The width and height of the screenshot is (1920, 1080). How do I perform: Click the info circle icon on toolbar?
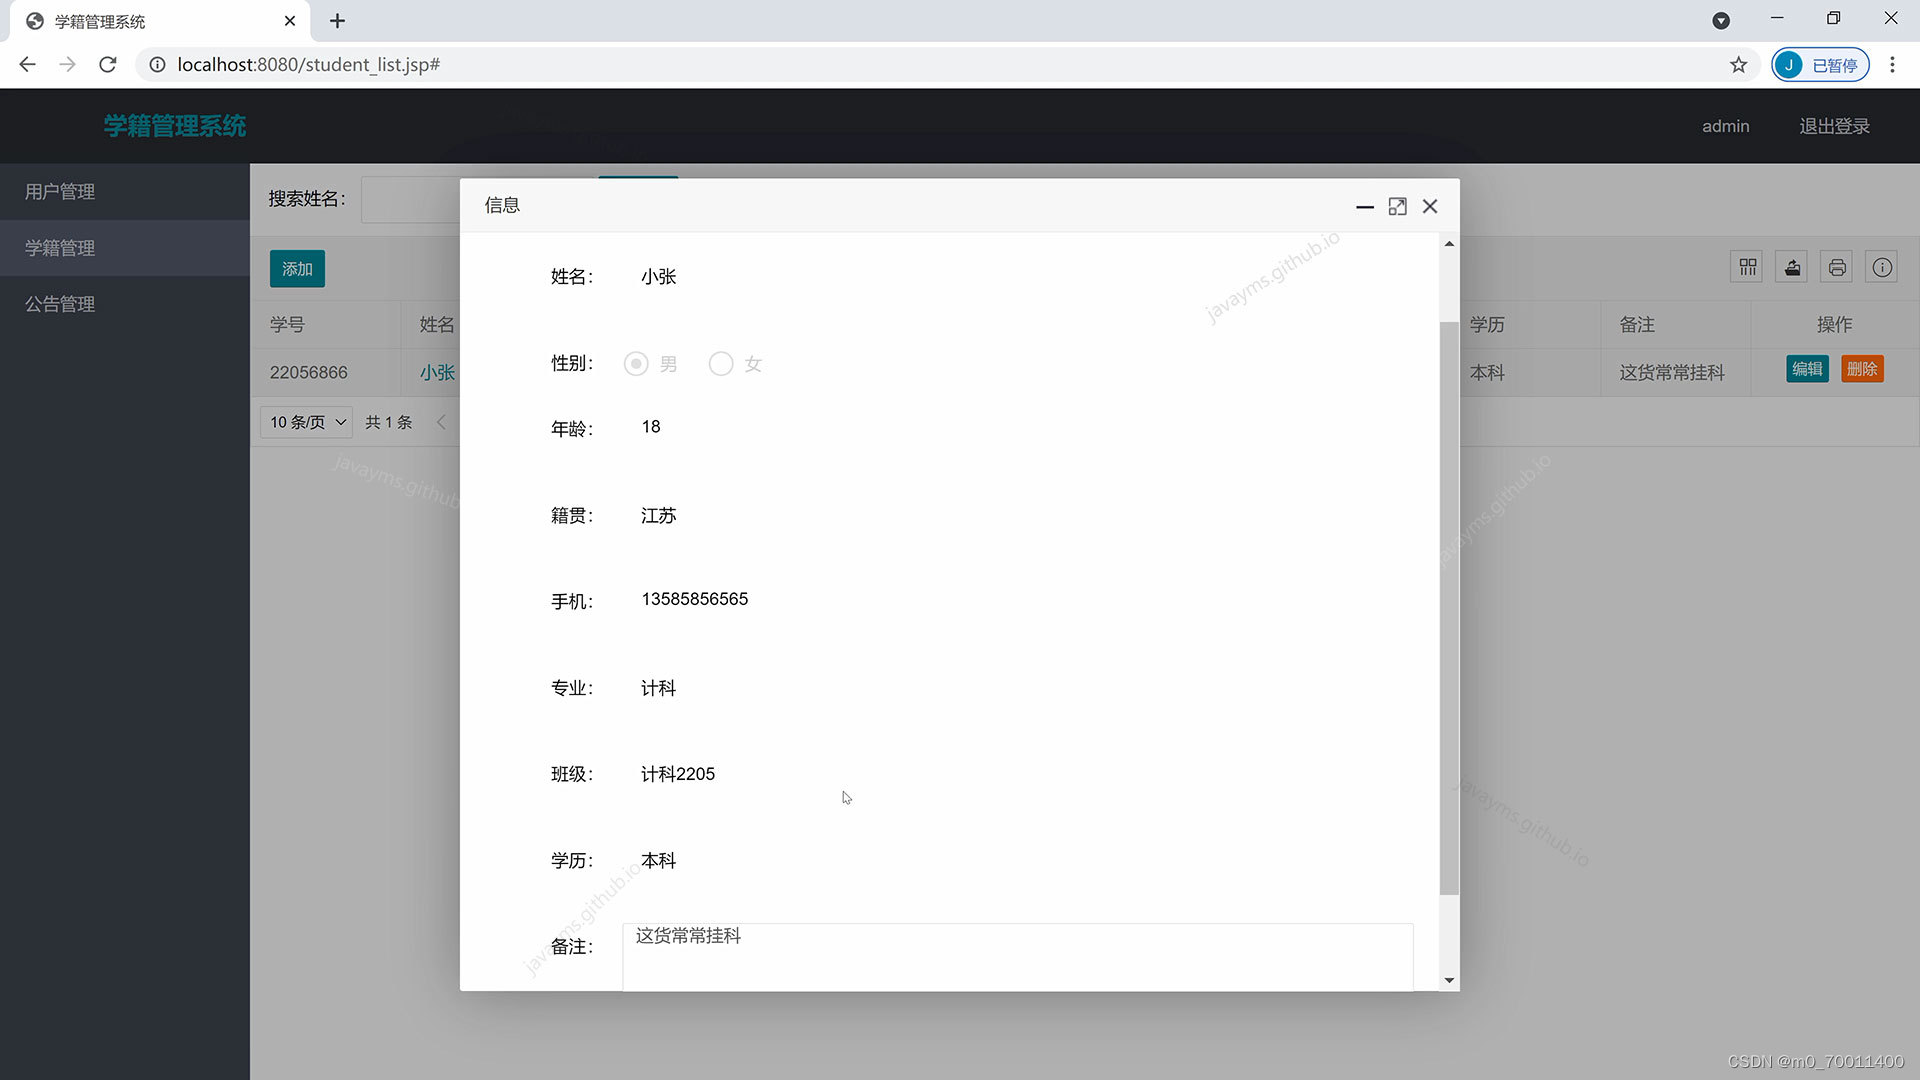(x=1883, y=266)
